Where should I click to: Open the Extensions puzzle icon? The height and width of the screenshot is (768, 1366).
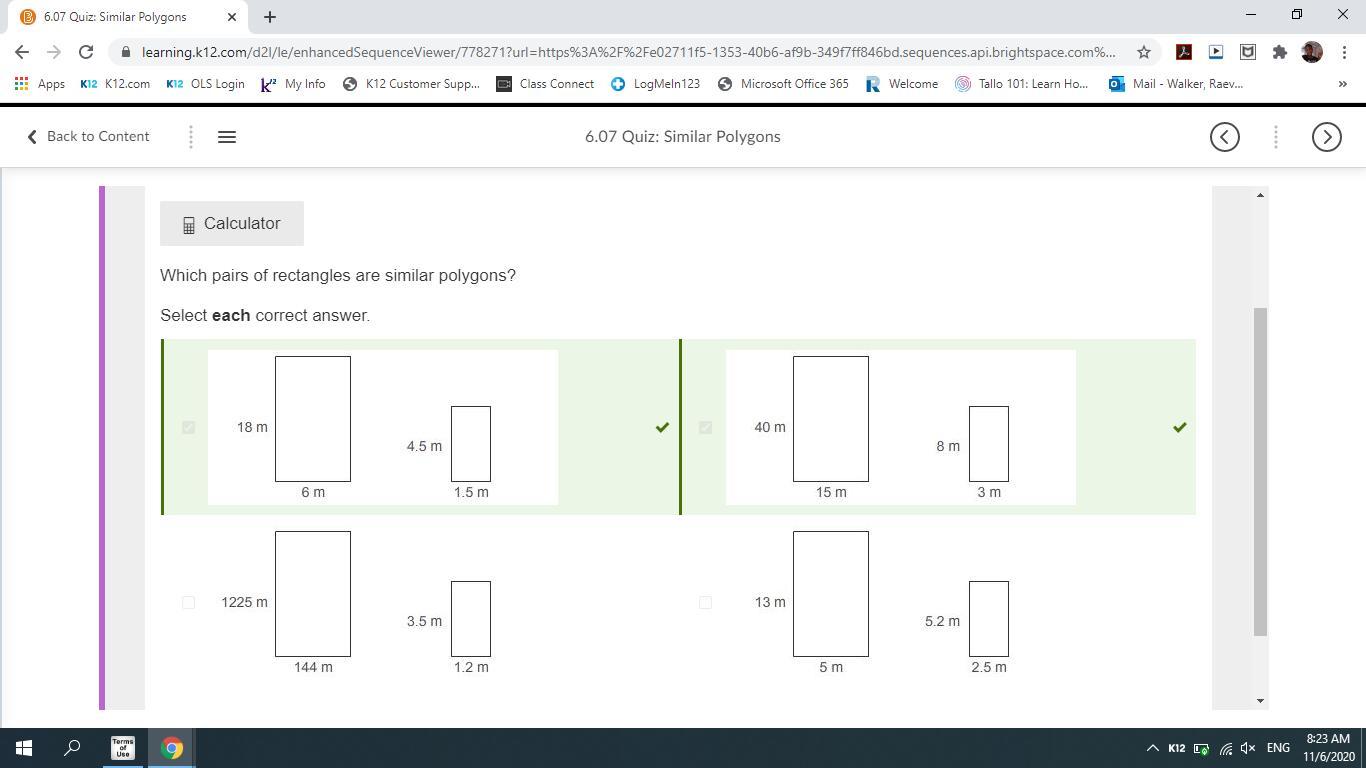click(1280, 52)
